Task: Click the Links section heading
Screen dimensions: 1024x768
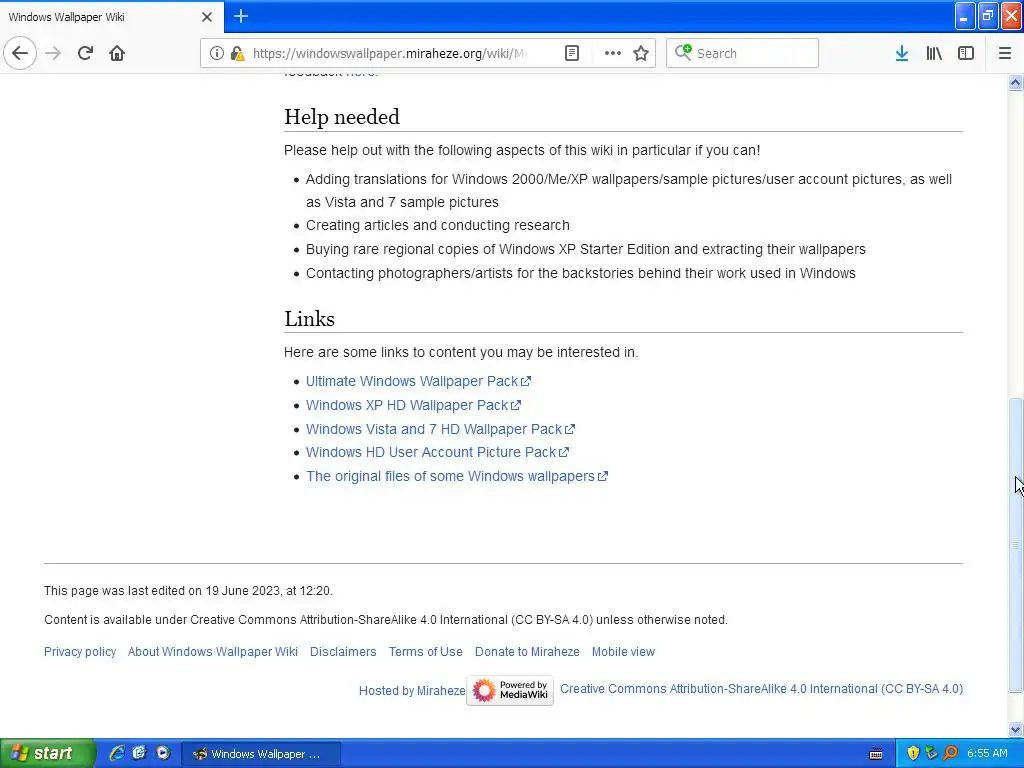Action: 309,319
